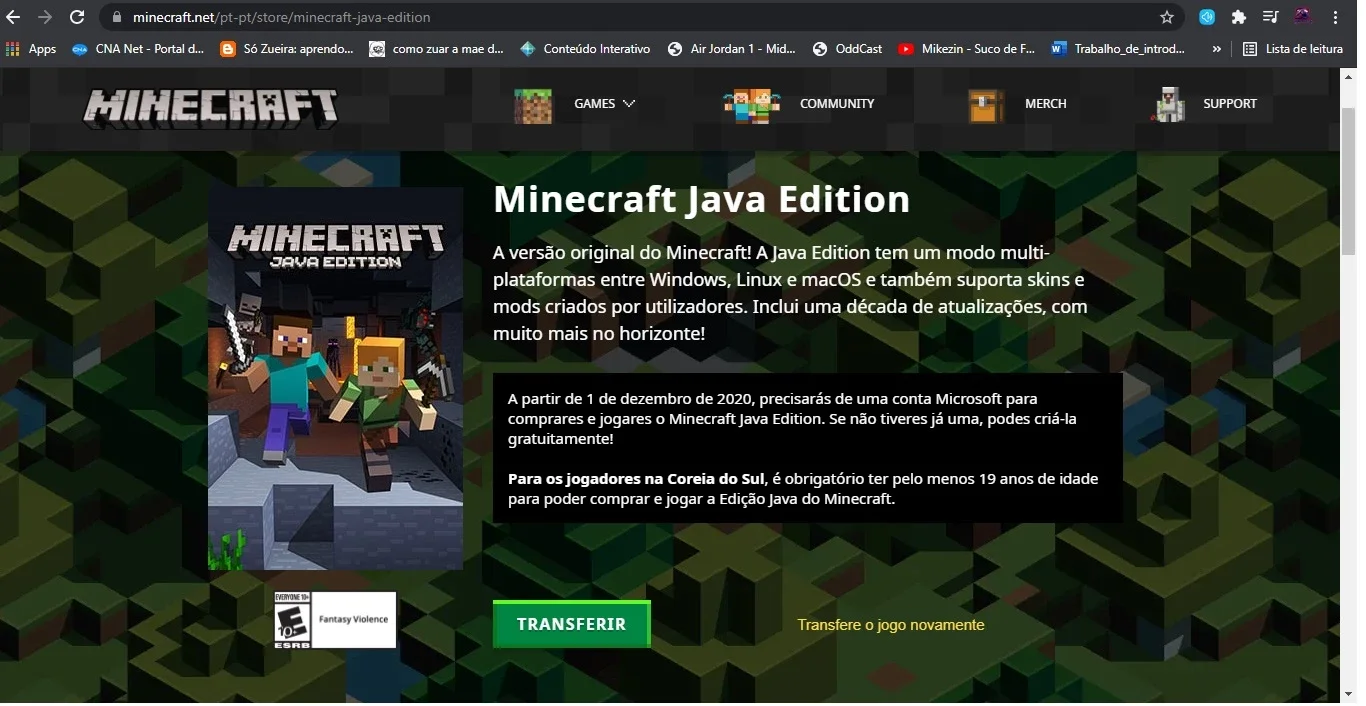Viewport: 1366px width, 706px height.
Task: Click the Minecraft Java Edition box art
Action: [336, 378]
